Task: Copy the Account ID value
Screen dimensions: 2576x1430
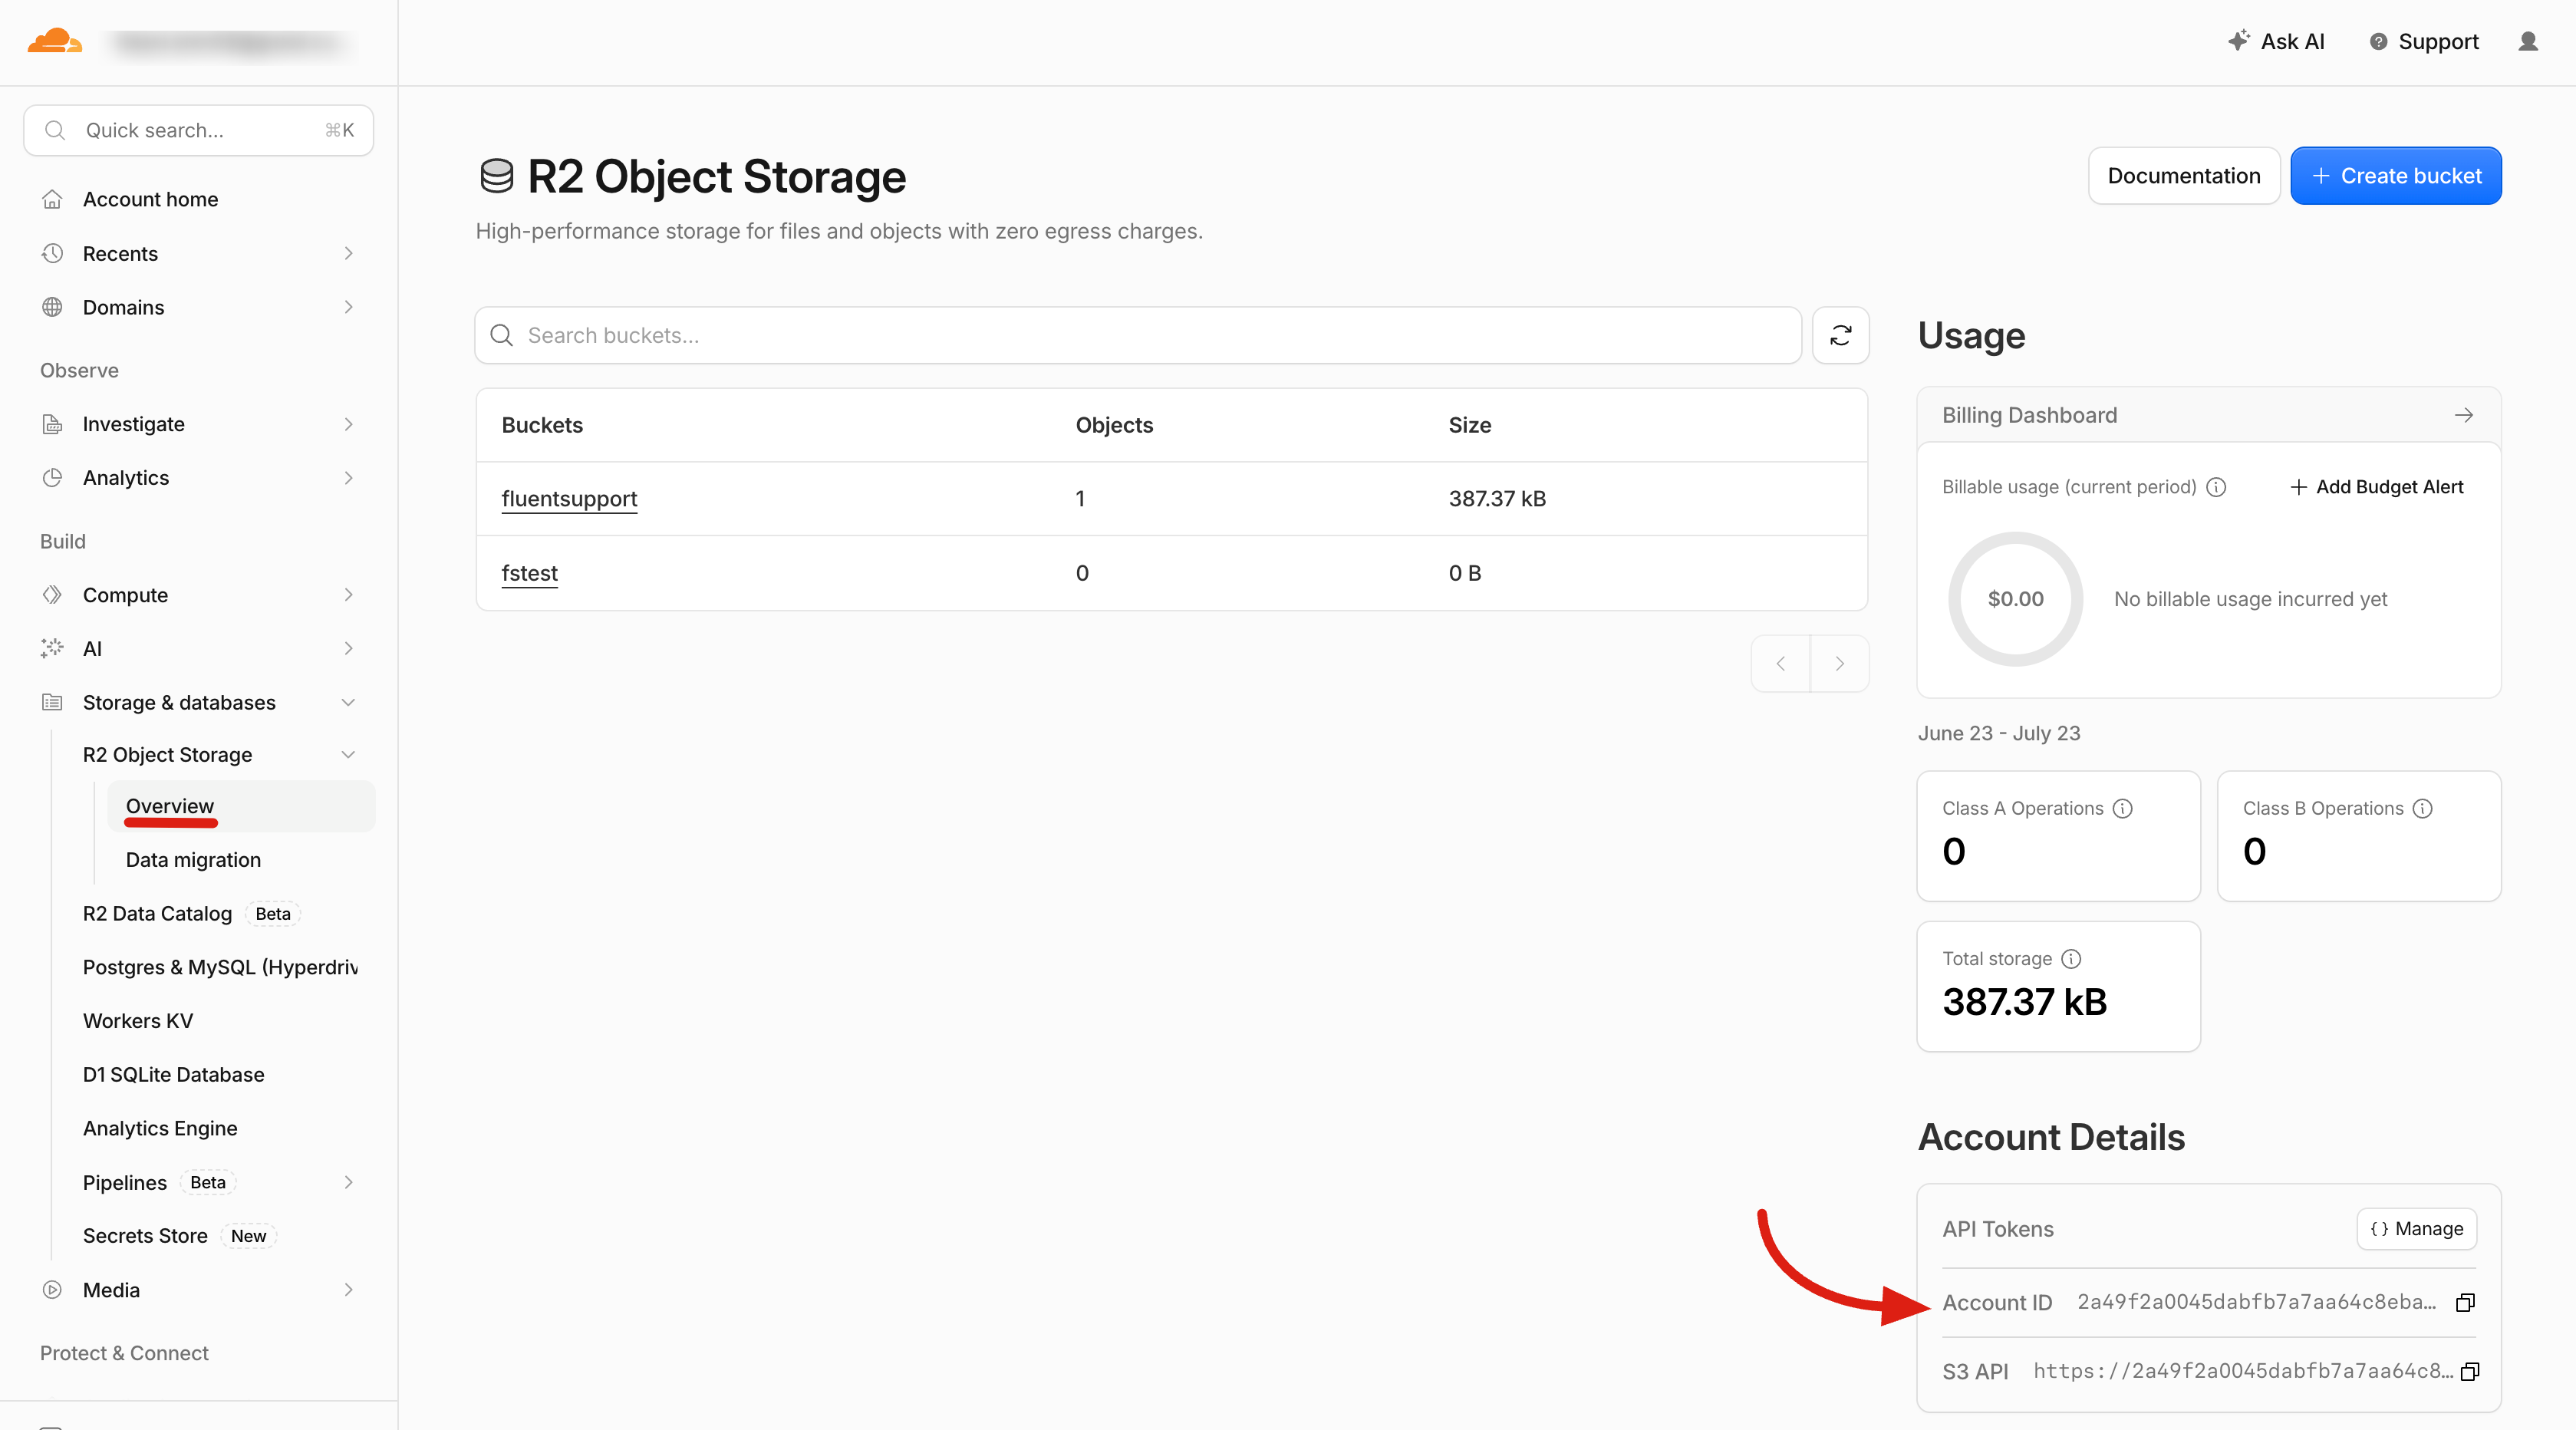Action: [x=2466, y=1302]
